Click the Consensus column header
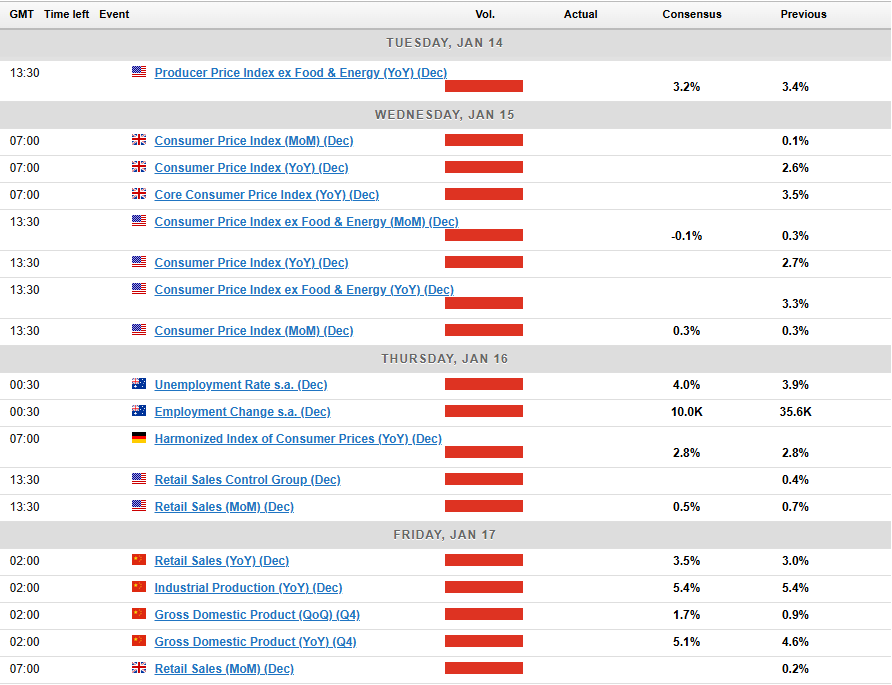The height and width of the screenshot is (685, 892). (x=691, y=14)
